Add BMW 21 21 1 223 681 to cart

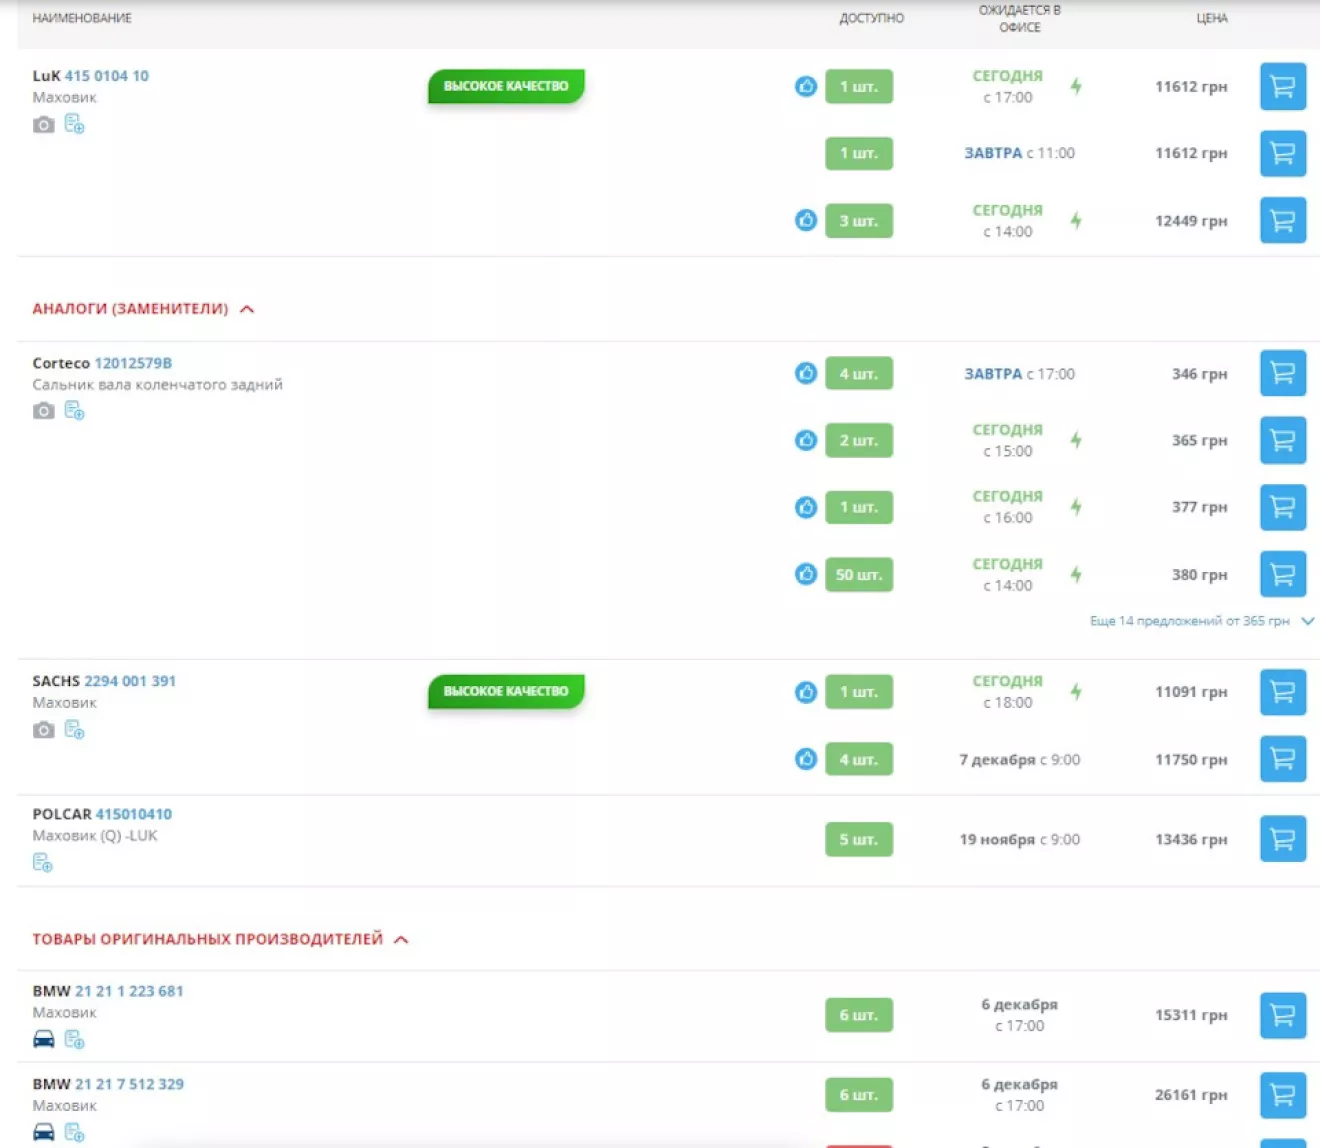click(x=1283, y=1015)
